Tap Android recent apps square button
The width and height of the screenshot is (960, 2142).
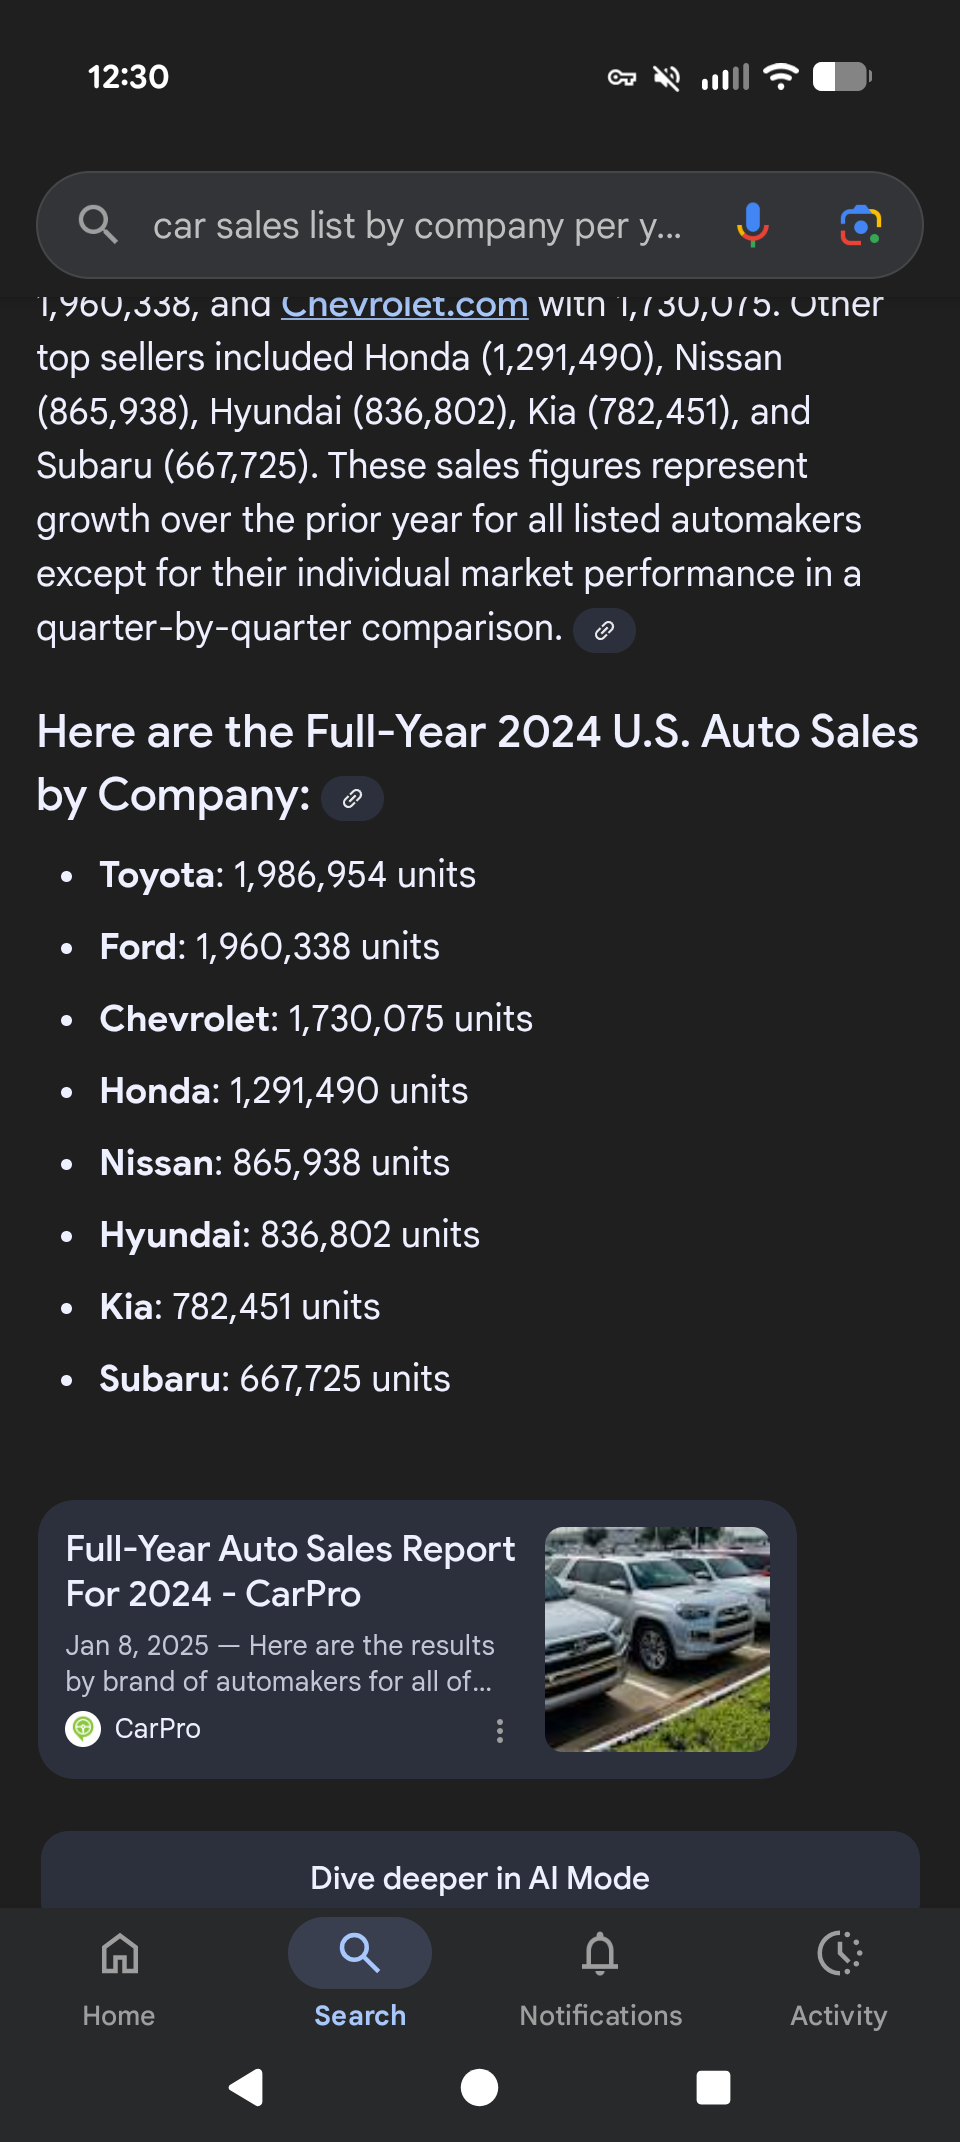point(713,2087)
